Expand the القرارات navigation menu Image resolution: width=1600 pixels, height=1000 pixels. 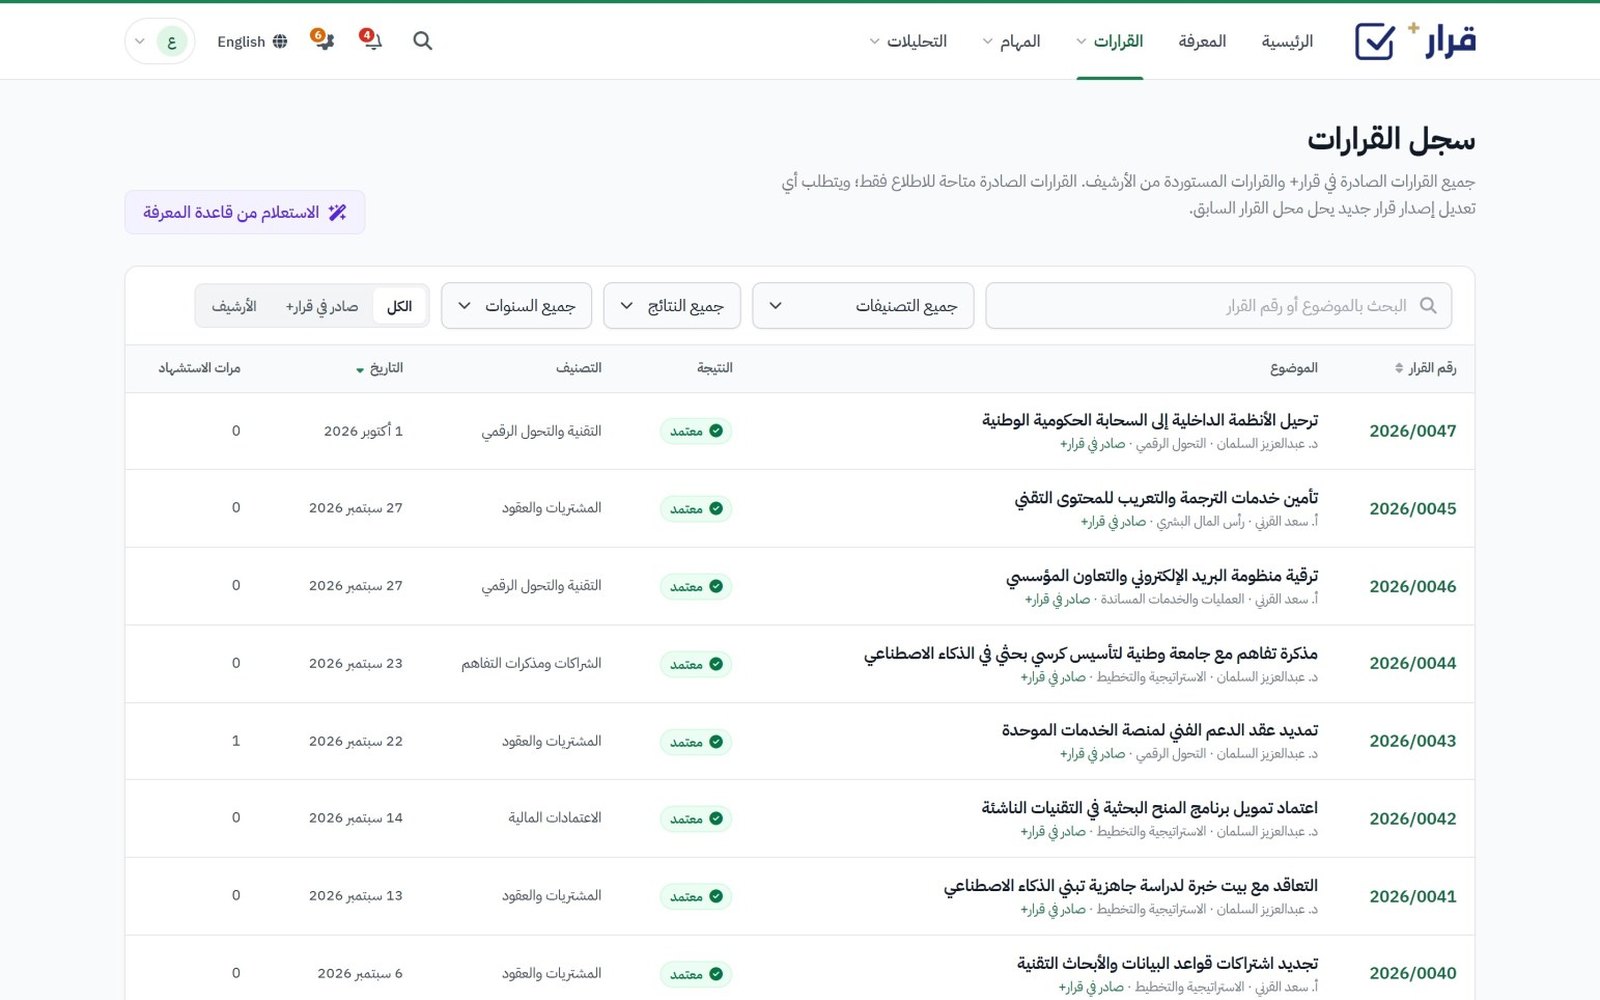click(x=1109, y=41)
